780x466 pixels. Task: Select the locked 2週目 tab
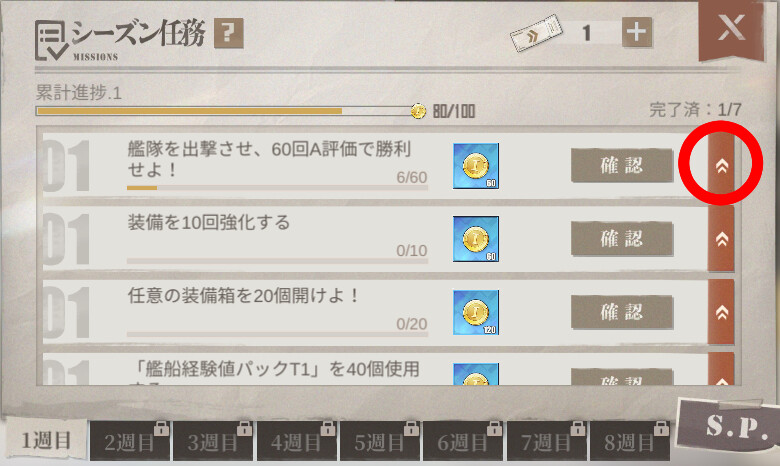[130, 441]
